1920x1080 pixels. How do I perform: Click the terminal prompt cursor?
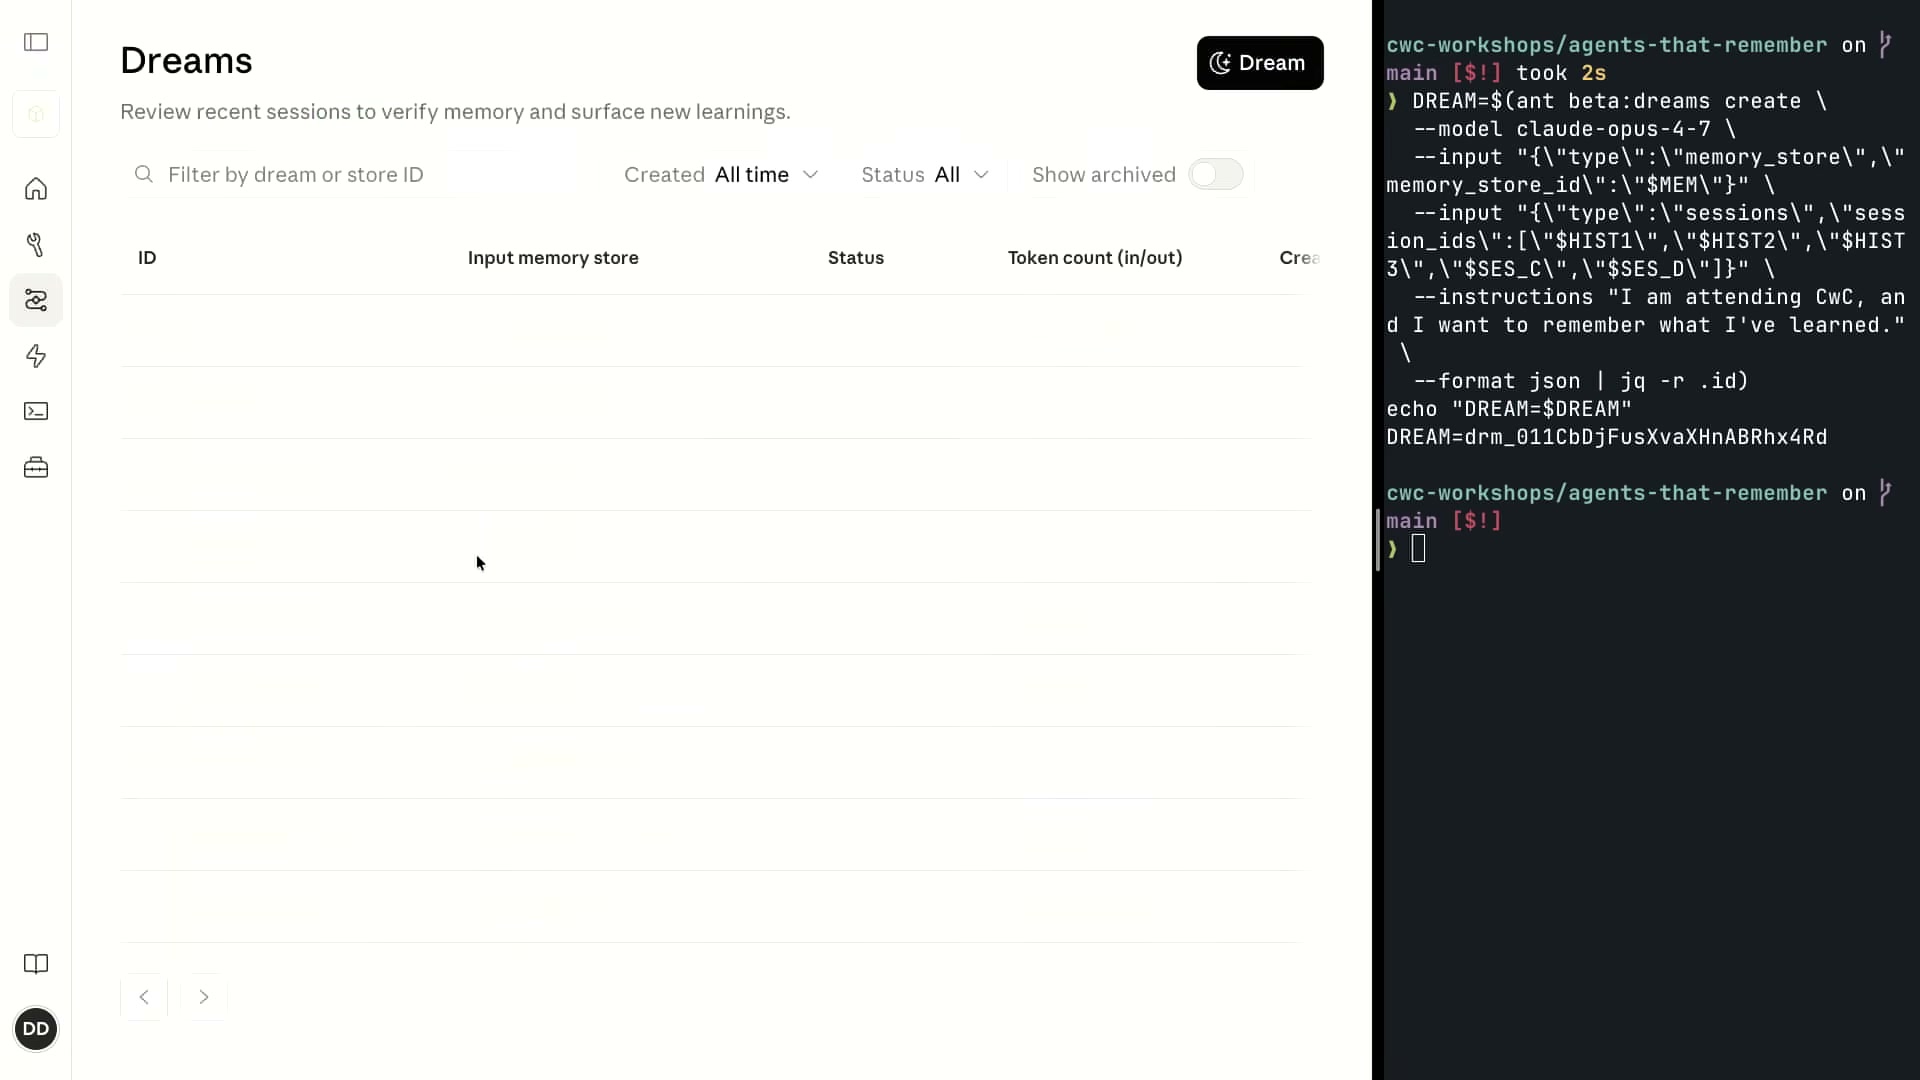(x=1418, y=548)
